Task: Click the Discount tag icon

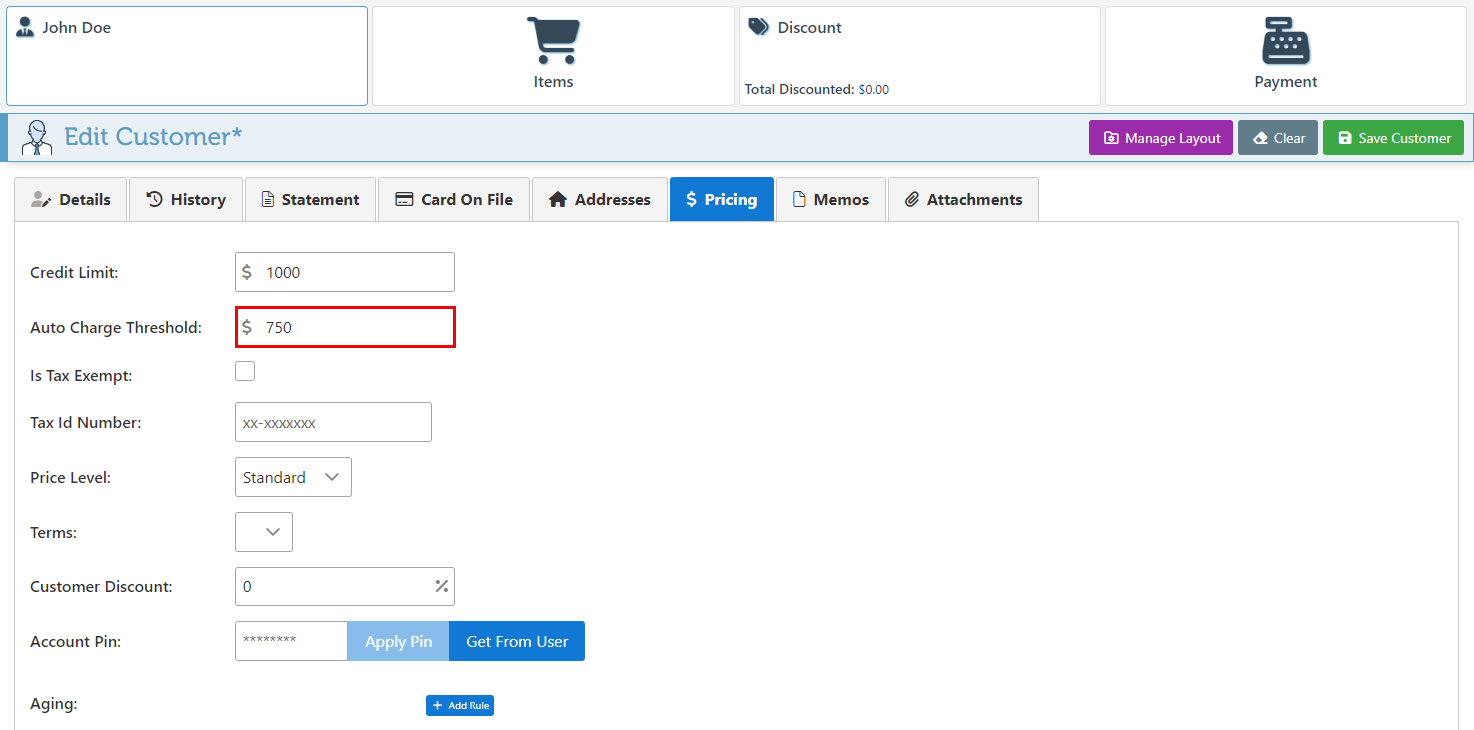Action: tap(758, 27)
